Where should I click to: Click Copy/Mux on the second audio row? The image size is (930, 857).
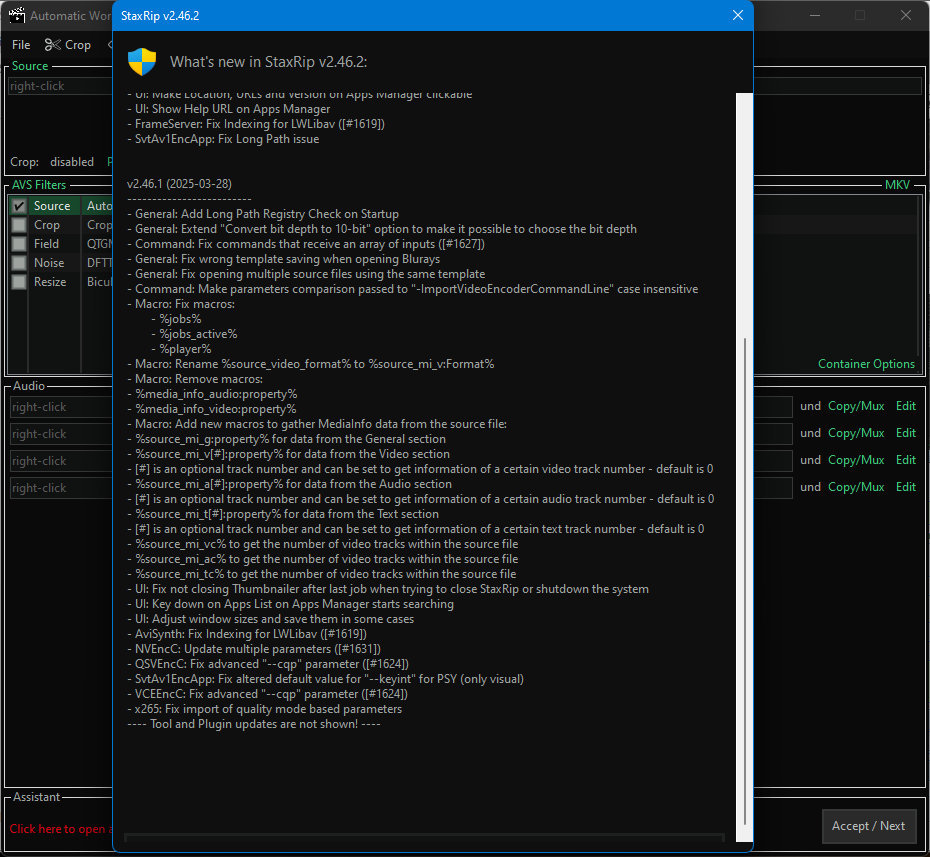(x=856, y=433)
